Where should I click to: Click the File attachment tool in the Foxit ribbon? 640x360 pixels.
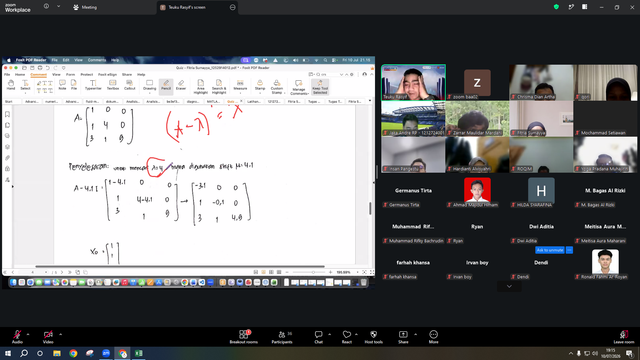[x=74, y=85]
